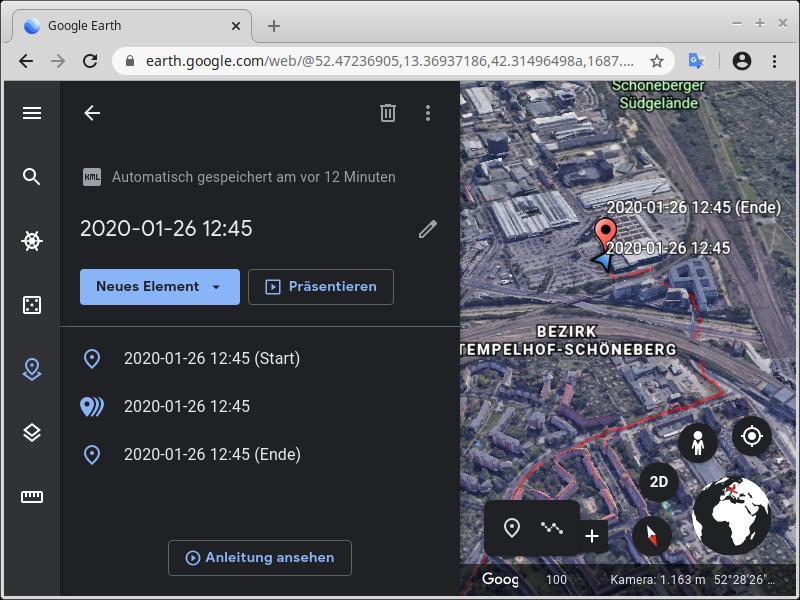800x600 pixels.
Task: Select the 2020-01-26 12:45 (Ende) list item
Action: [212, 454]
